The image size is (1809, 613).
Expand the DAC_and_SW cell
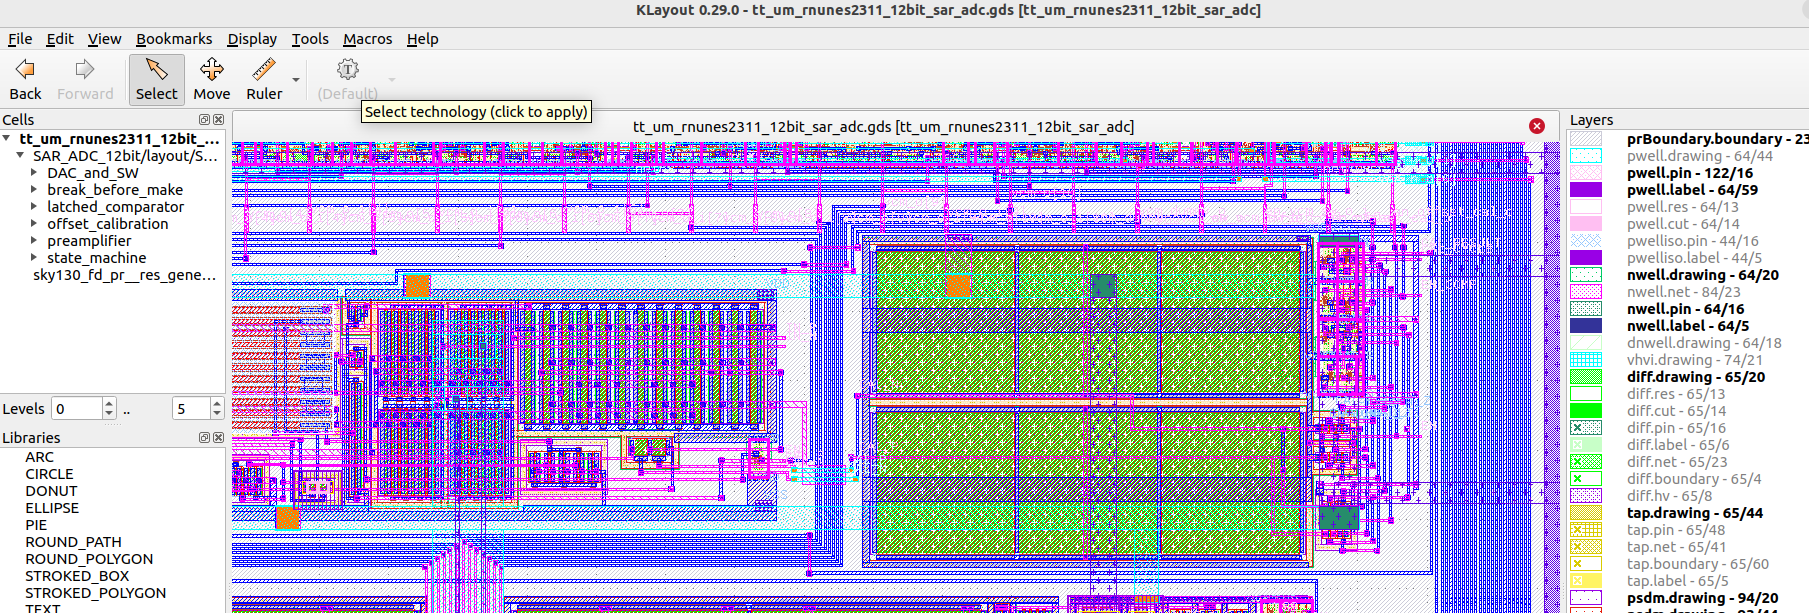pos(34,173)
